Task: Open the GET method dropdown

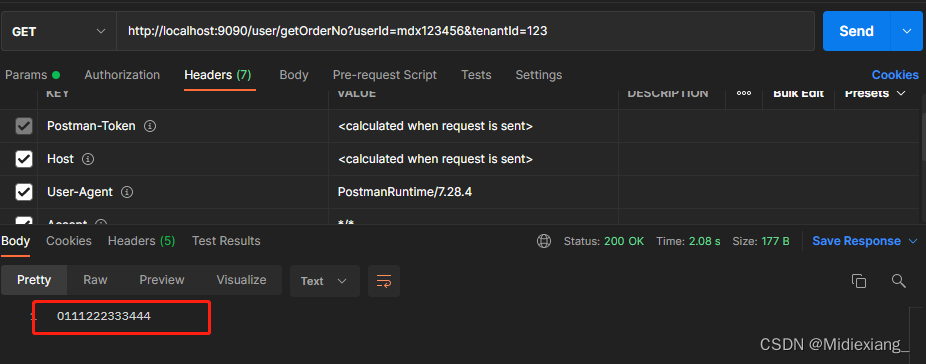Action: (58, 31)
